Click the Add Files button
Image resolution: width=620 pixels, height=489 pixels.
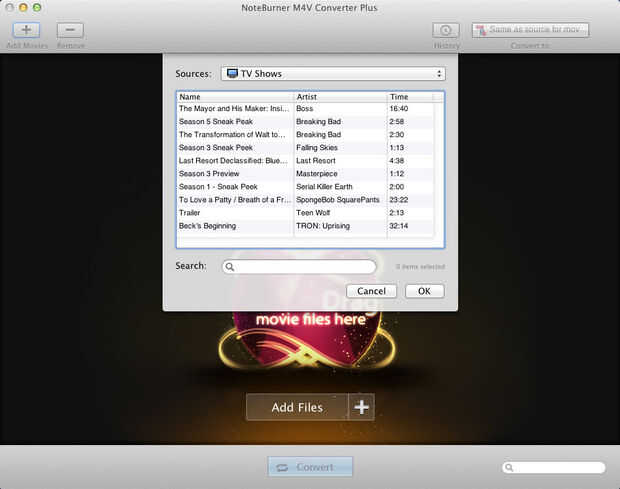[297, 407]
